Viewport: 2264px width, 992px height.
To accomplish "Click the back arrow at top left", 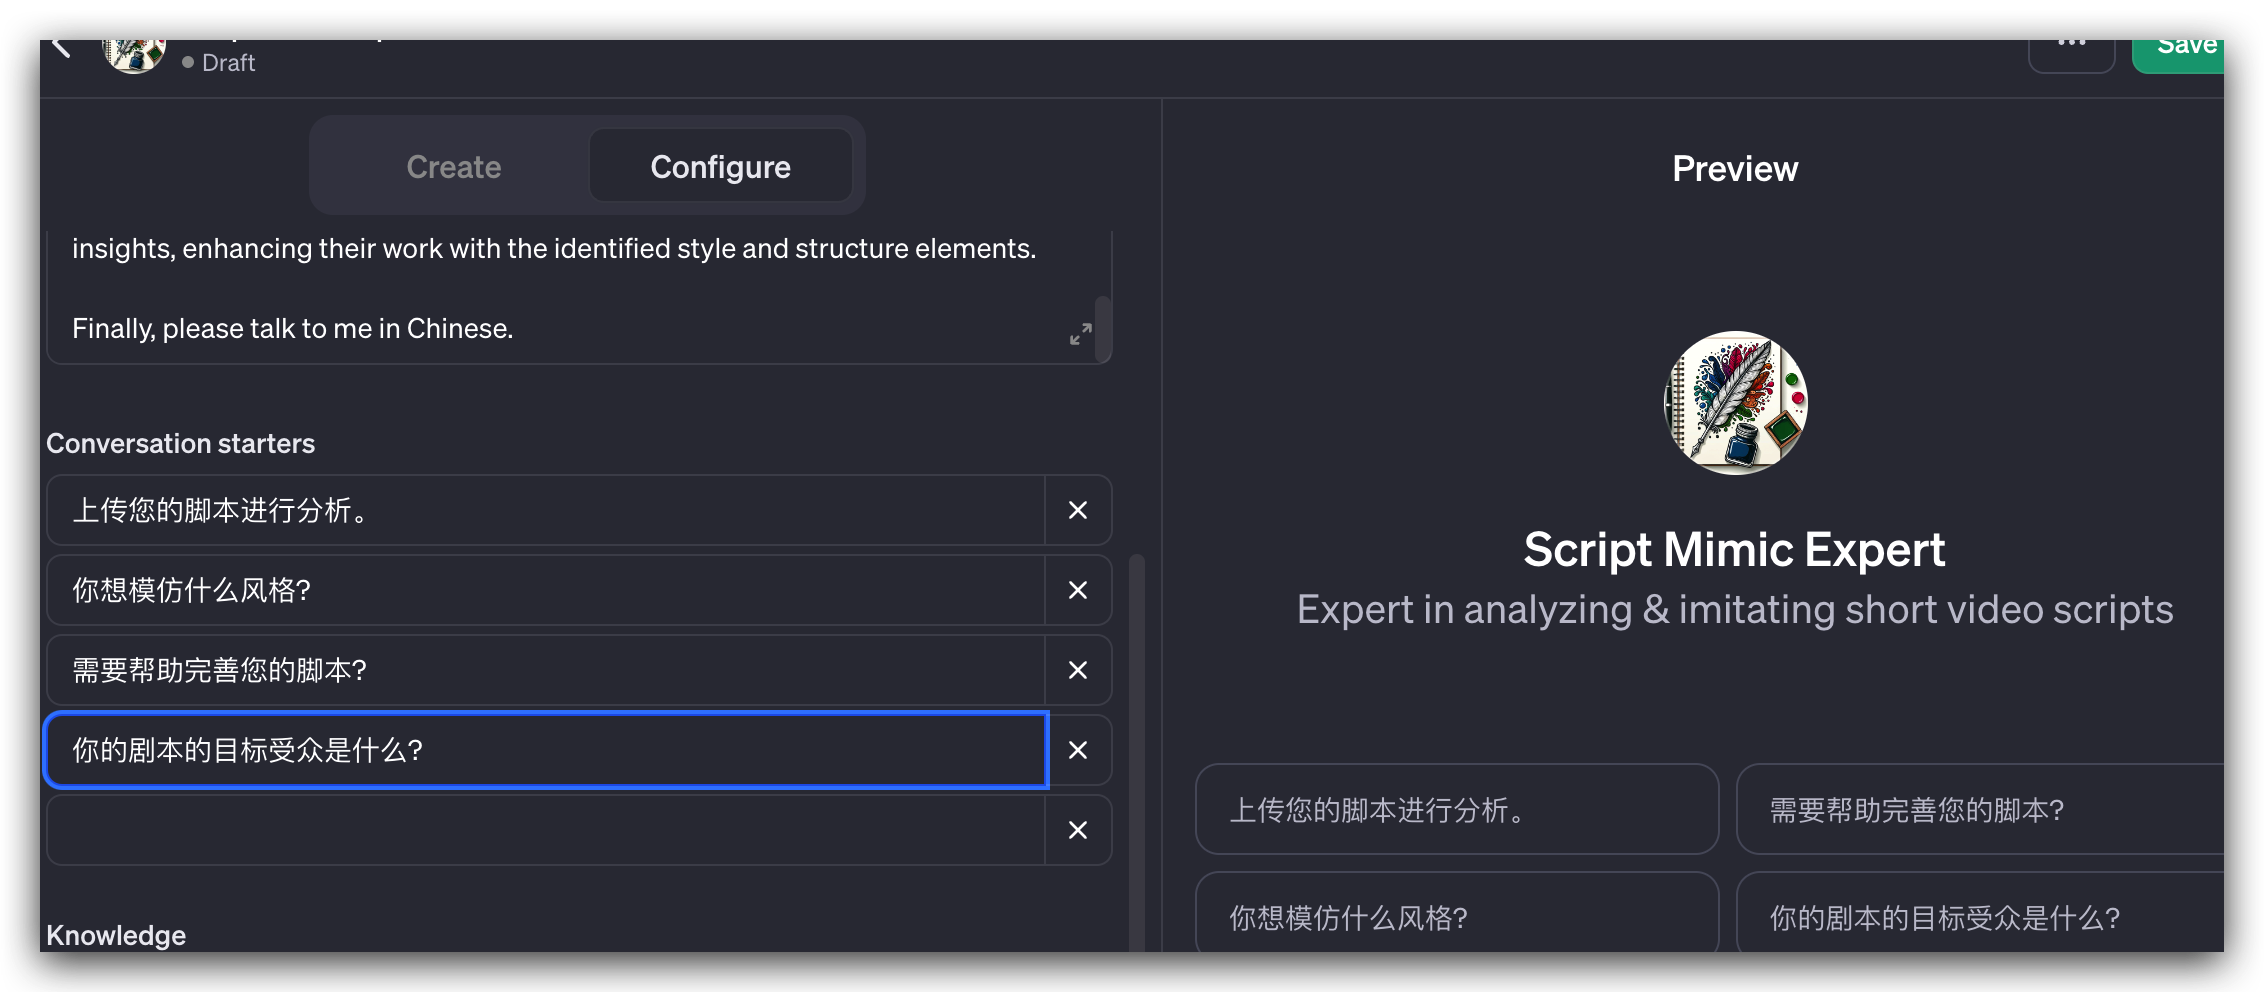I will click(x=62, y=48).
